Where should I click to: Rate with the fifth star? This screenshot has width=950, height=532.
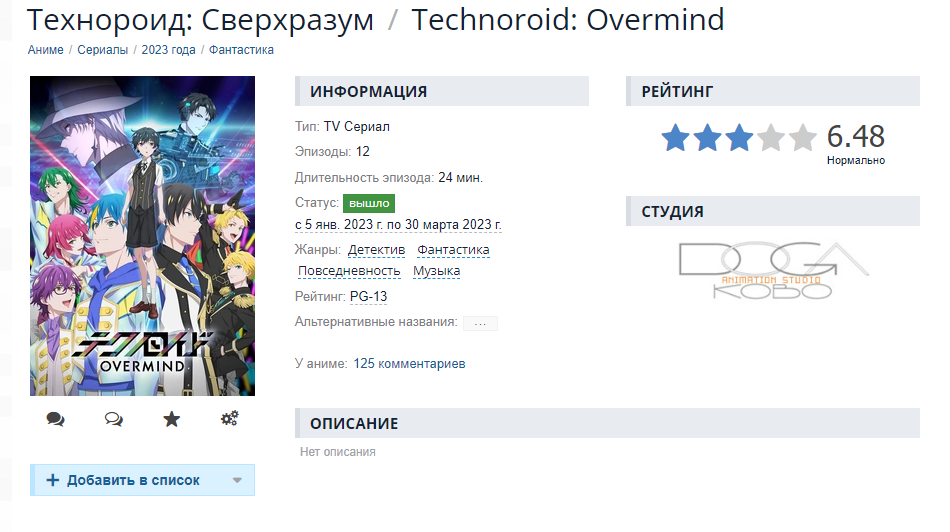tap(802, 138)
